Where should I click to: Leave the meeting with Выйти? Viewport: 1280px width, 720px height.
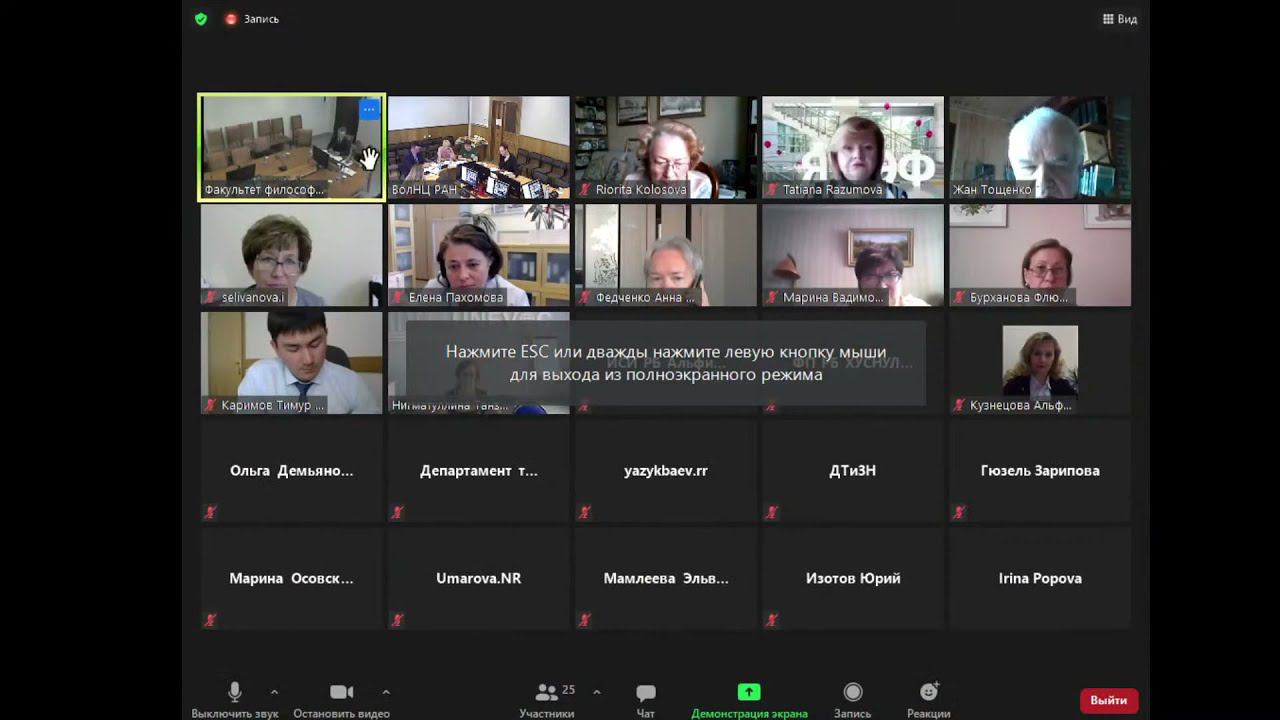pyautogui.click(x=1109, y=700)
